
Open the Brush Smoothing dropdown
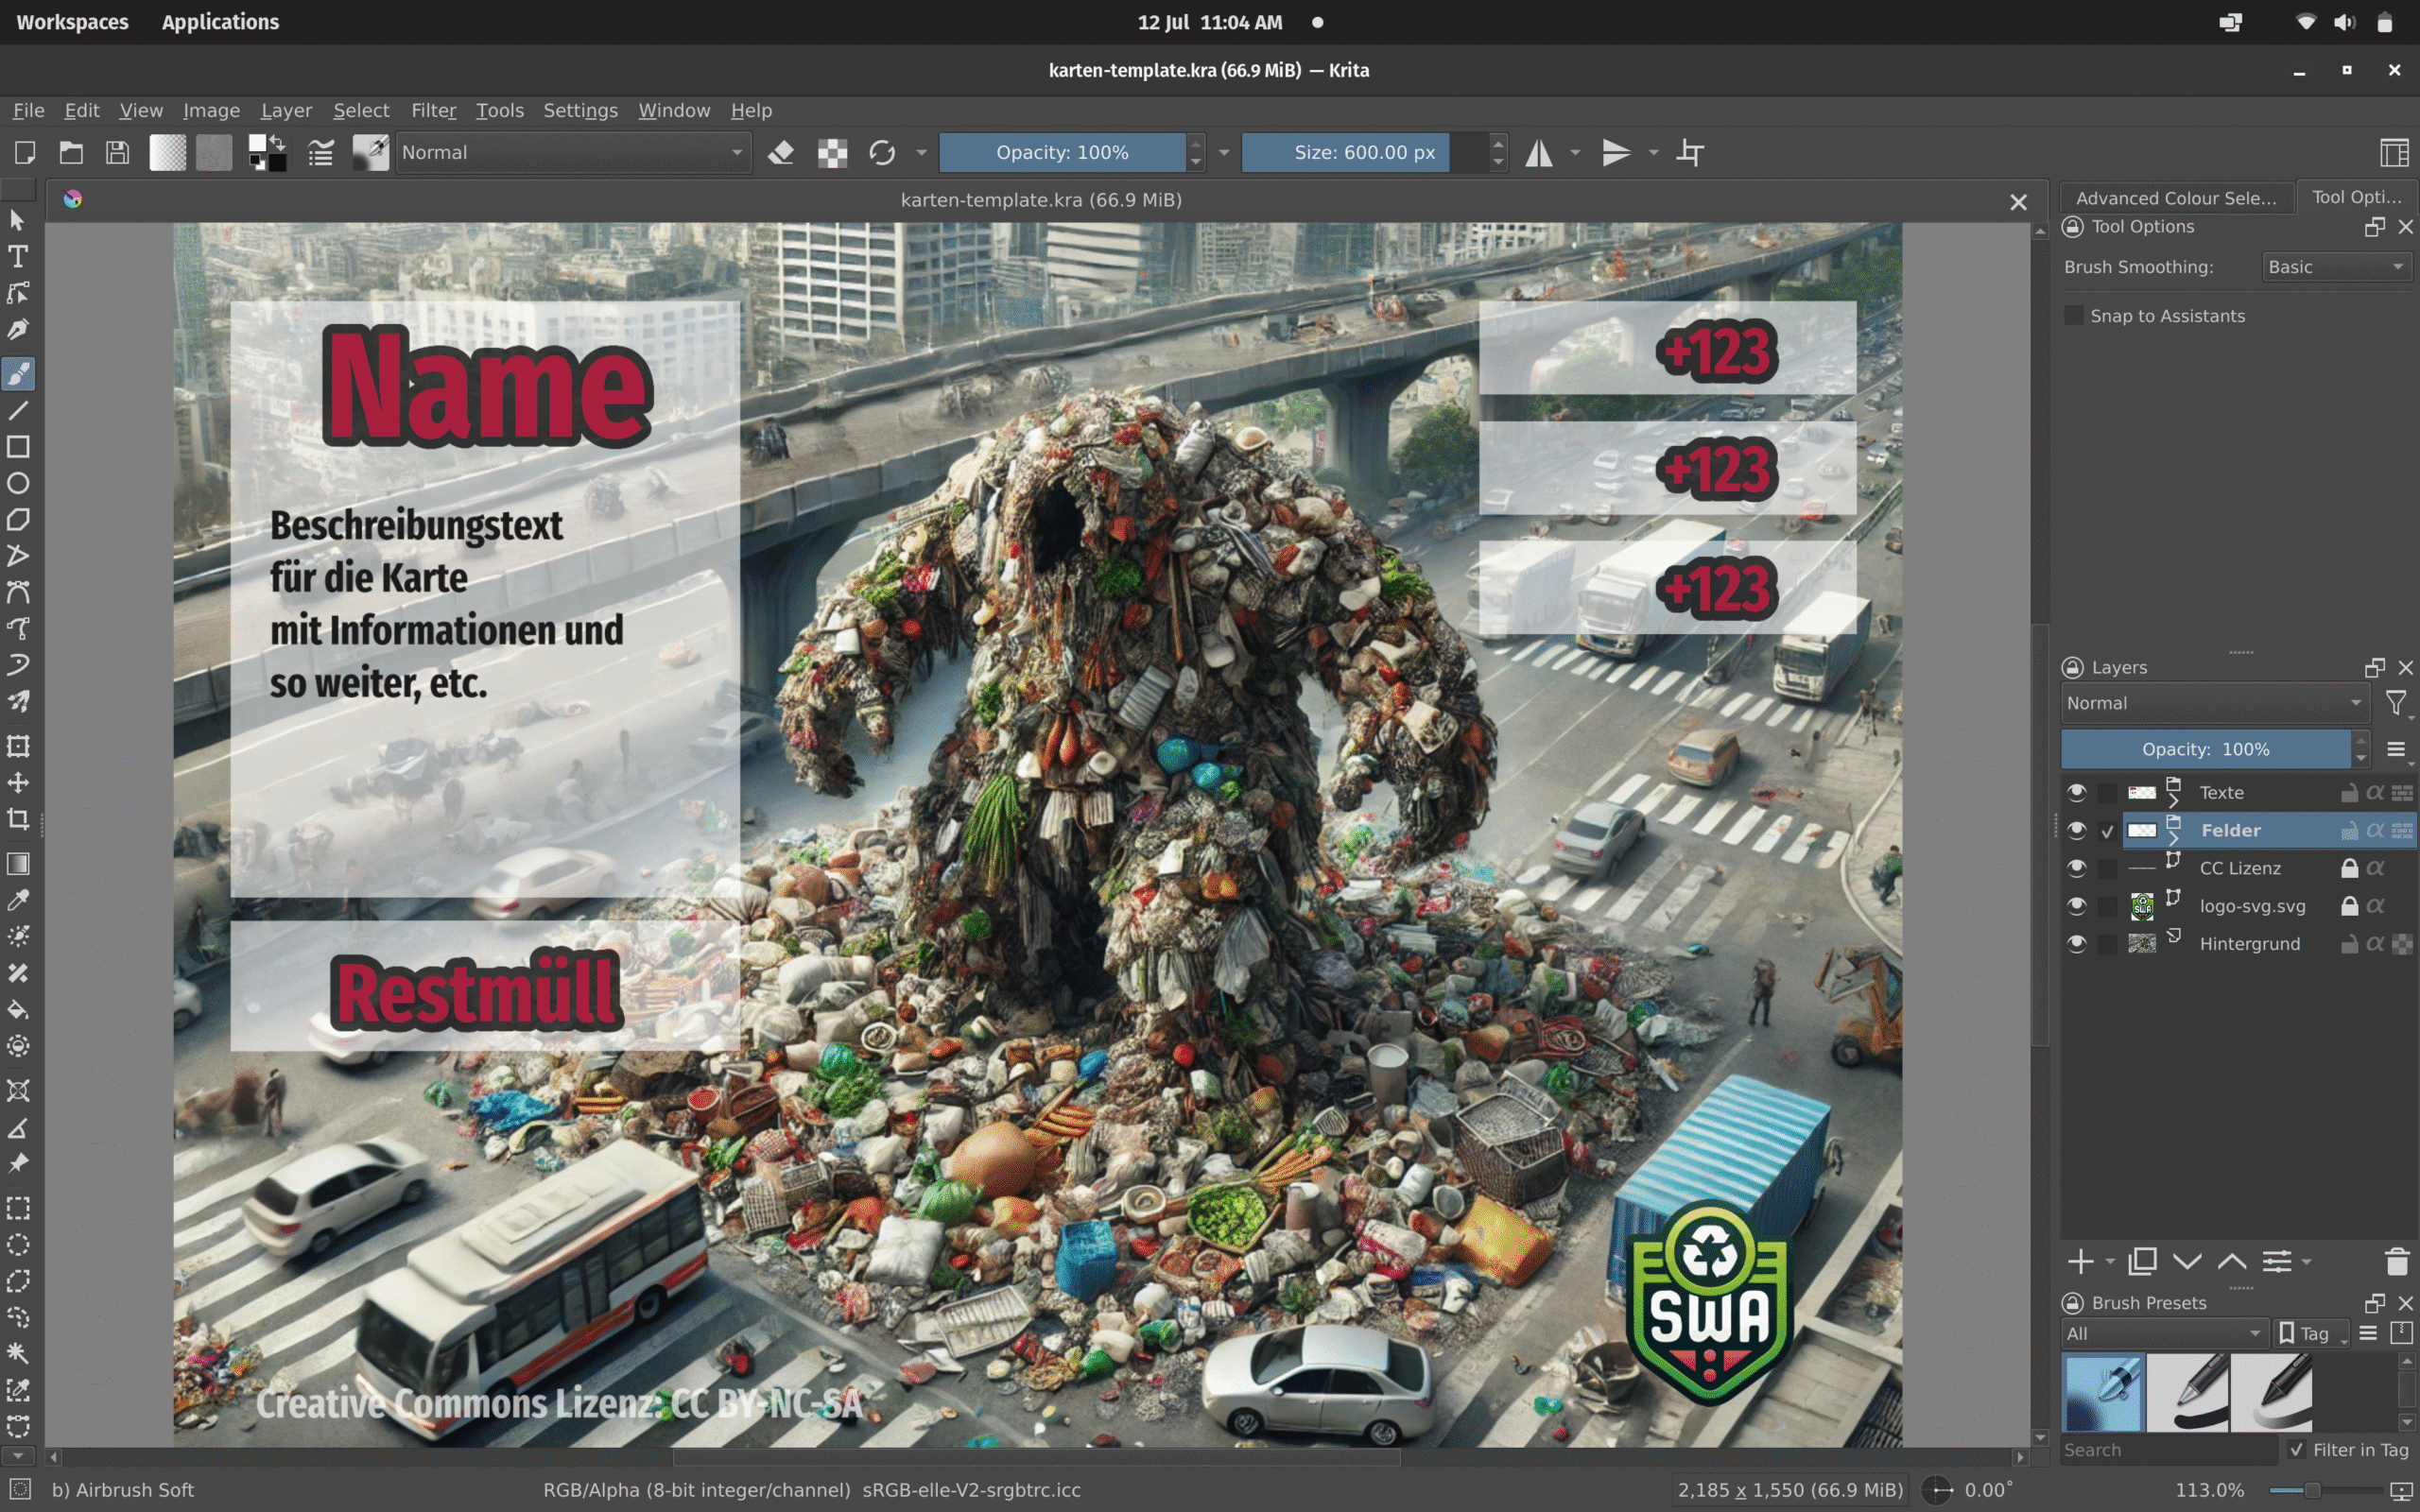click(x=2335, y=267)
